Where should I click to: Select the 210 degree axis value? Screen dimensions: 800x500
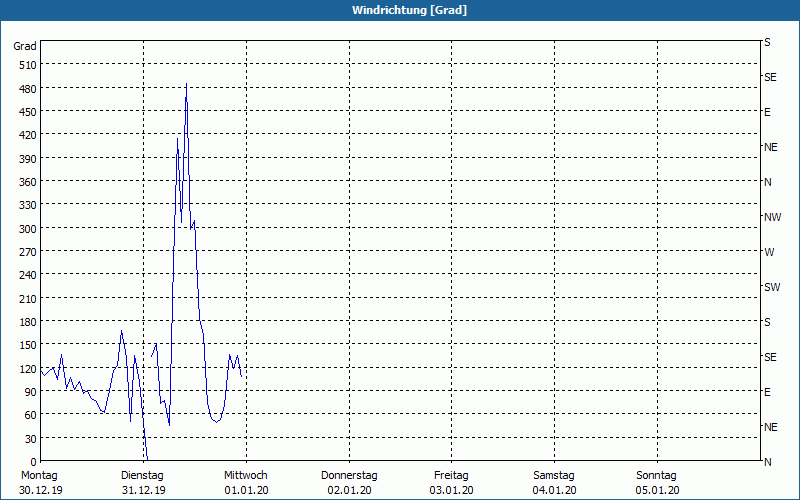click(x=28, y=299)
